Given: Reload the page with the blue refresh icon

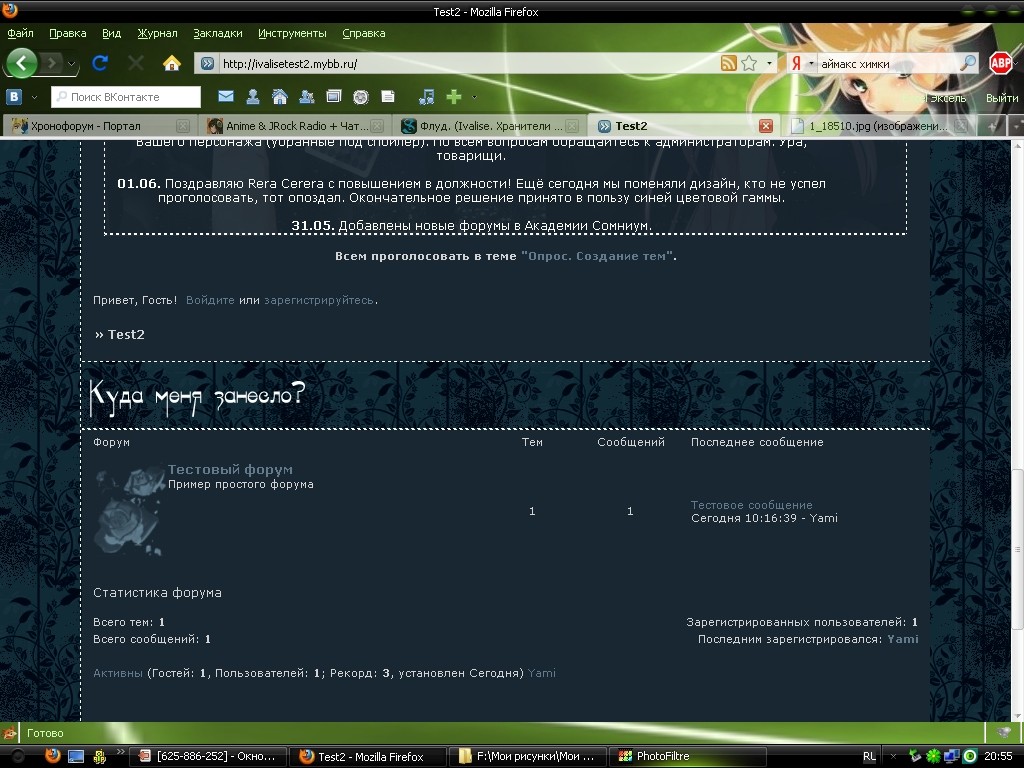Looking at the screenshot, I should click(100, 63).
